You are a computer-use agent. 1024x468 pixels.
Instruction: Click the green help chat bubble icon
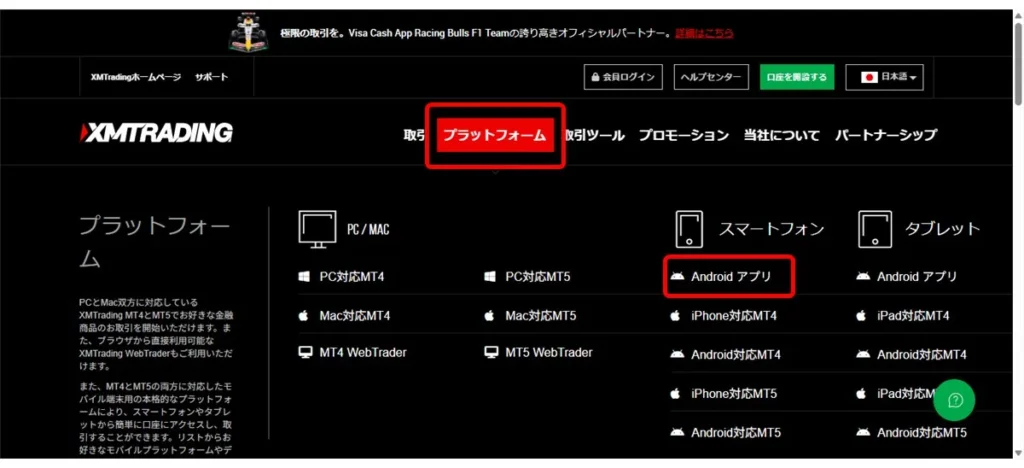[953, 399]
